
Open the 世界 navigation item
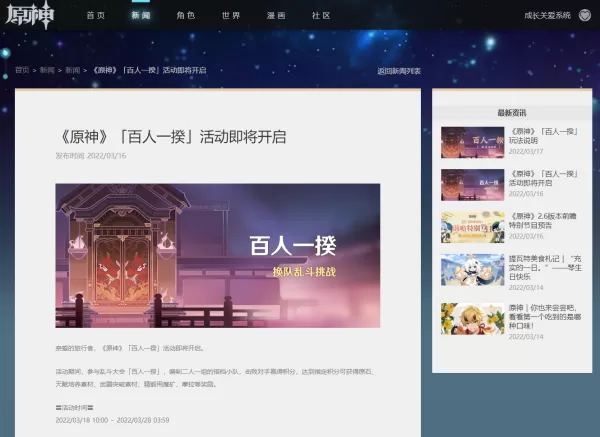point(231,15)
